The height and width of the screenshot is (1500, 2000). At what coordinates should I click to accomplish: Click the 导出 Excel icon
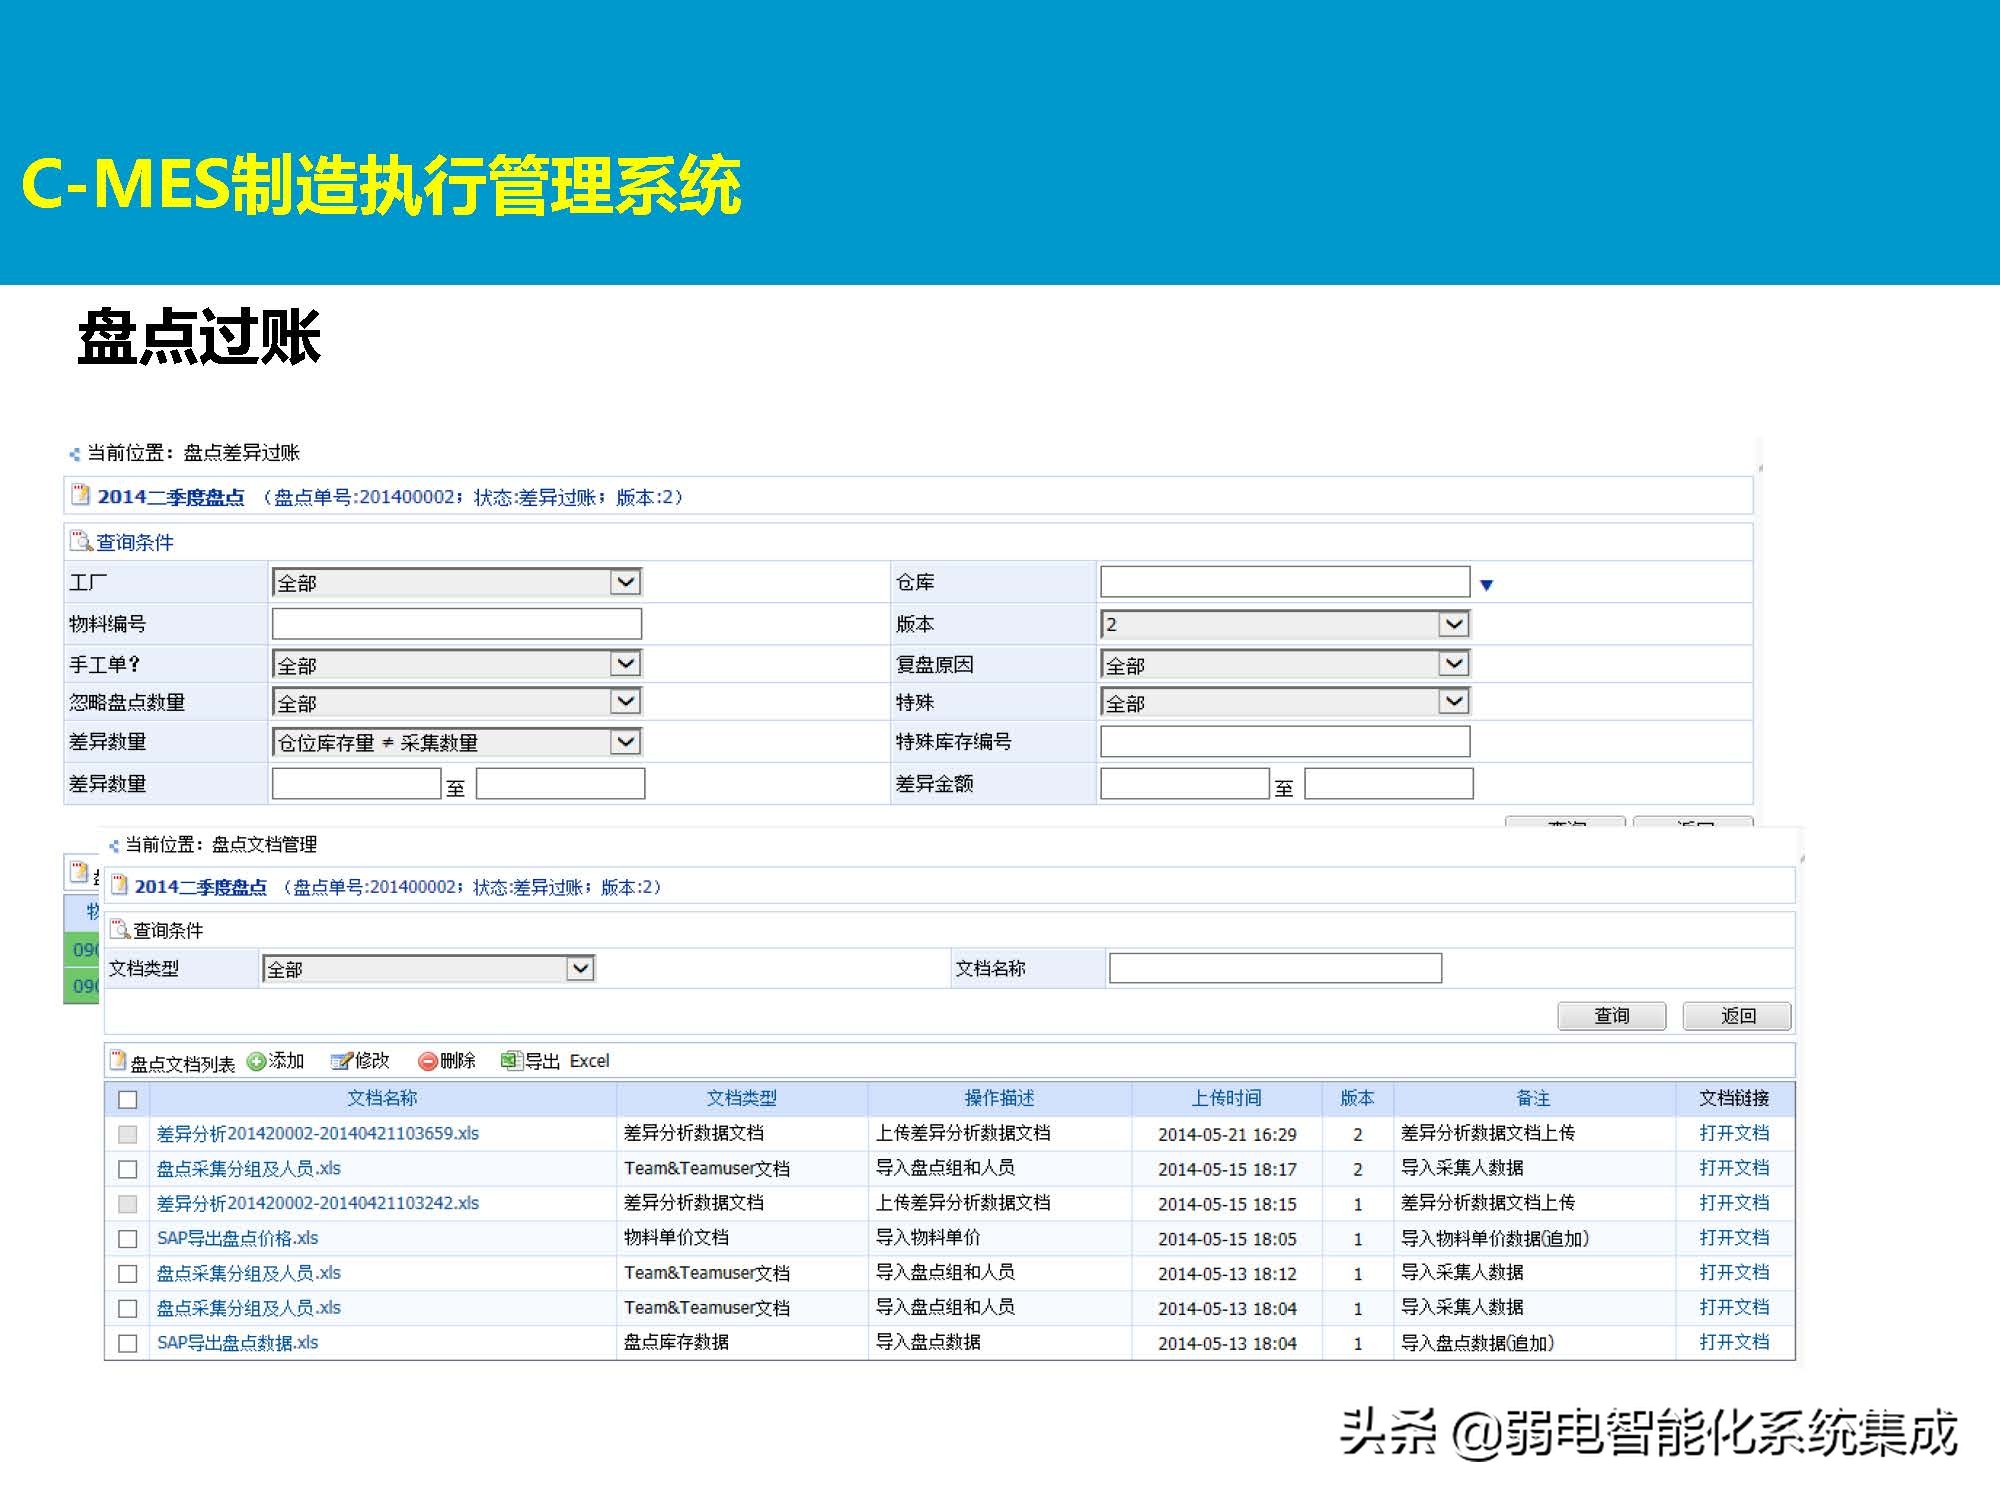511,1060
